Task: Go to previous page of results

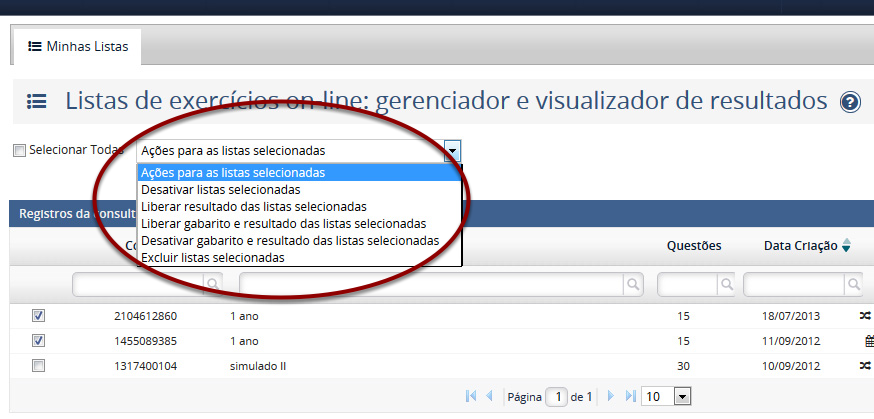Action: click(x=489, y=397)
